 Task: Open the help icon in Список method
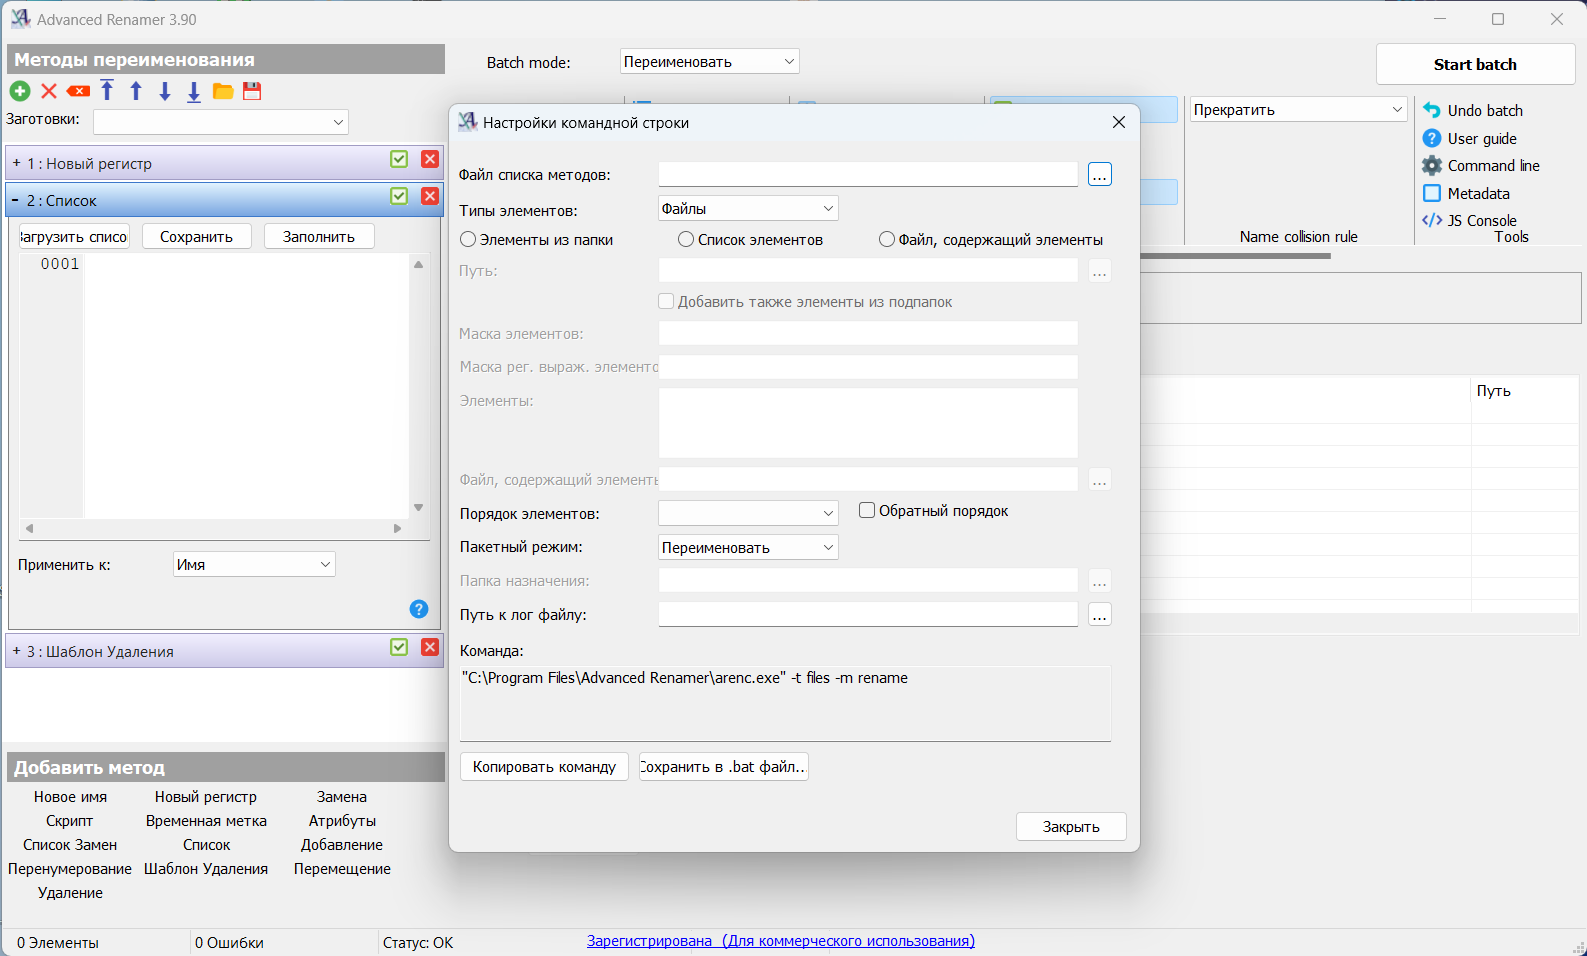419,609
